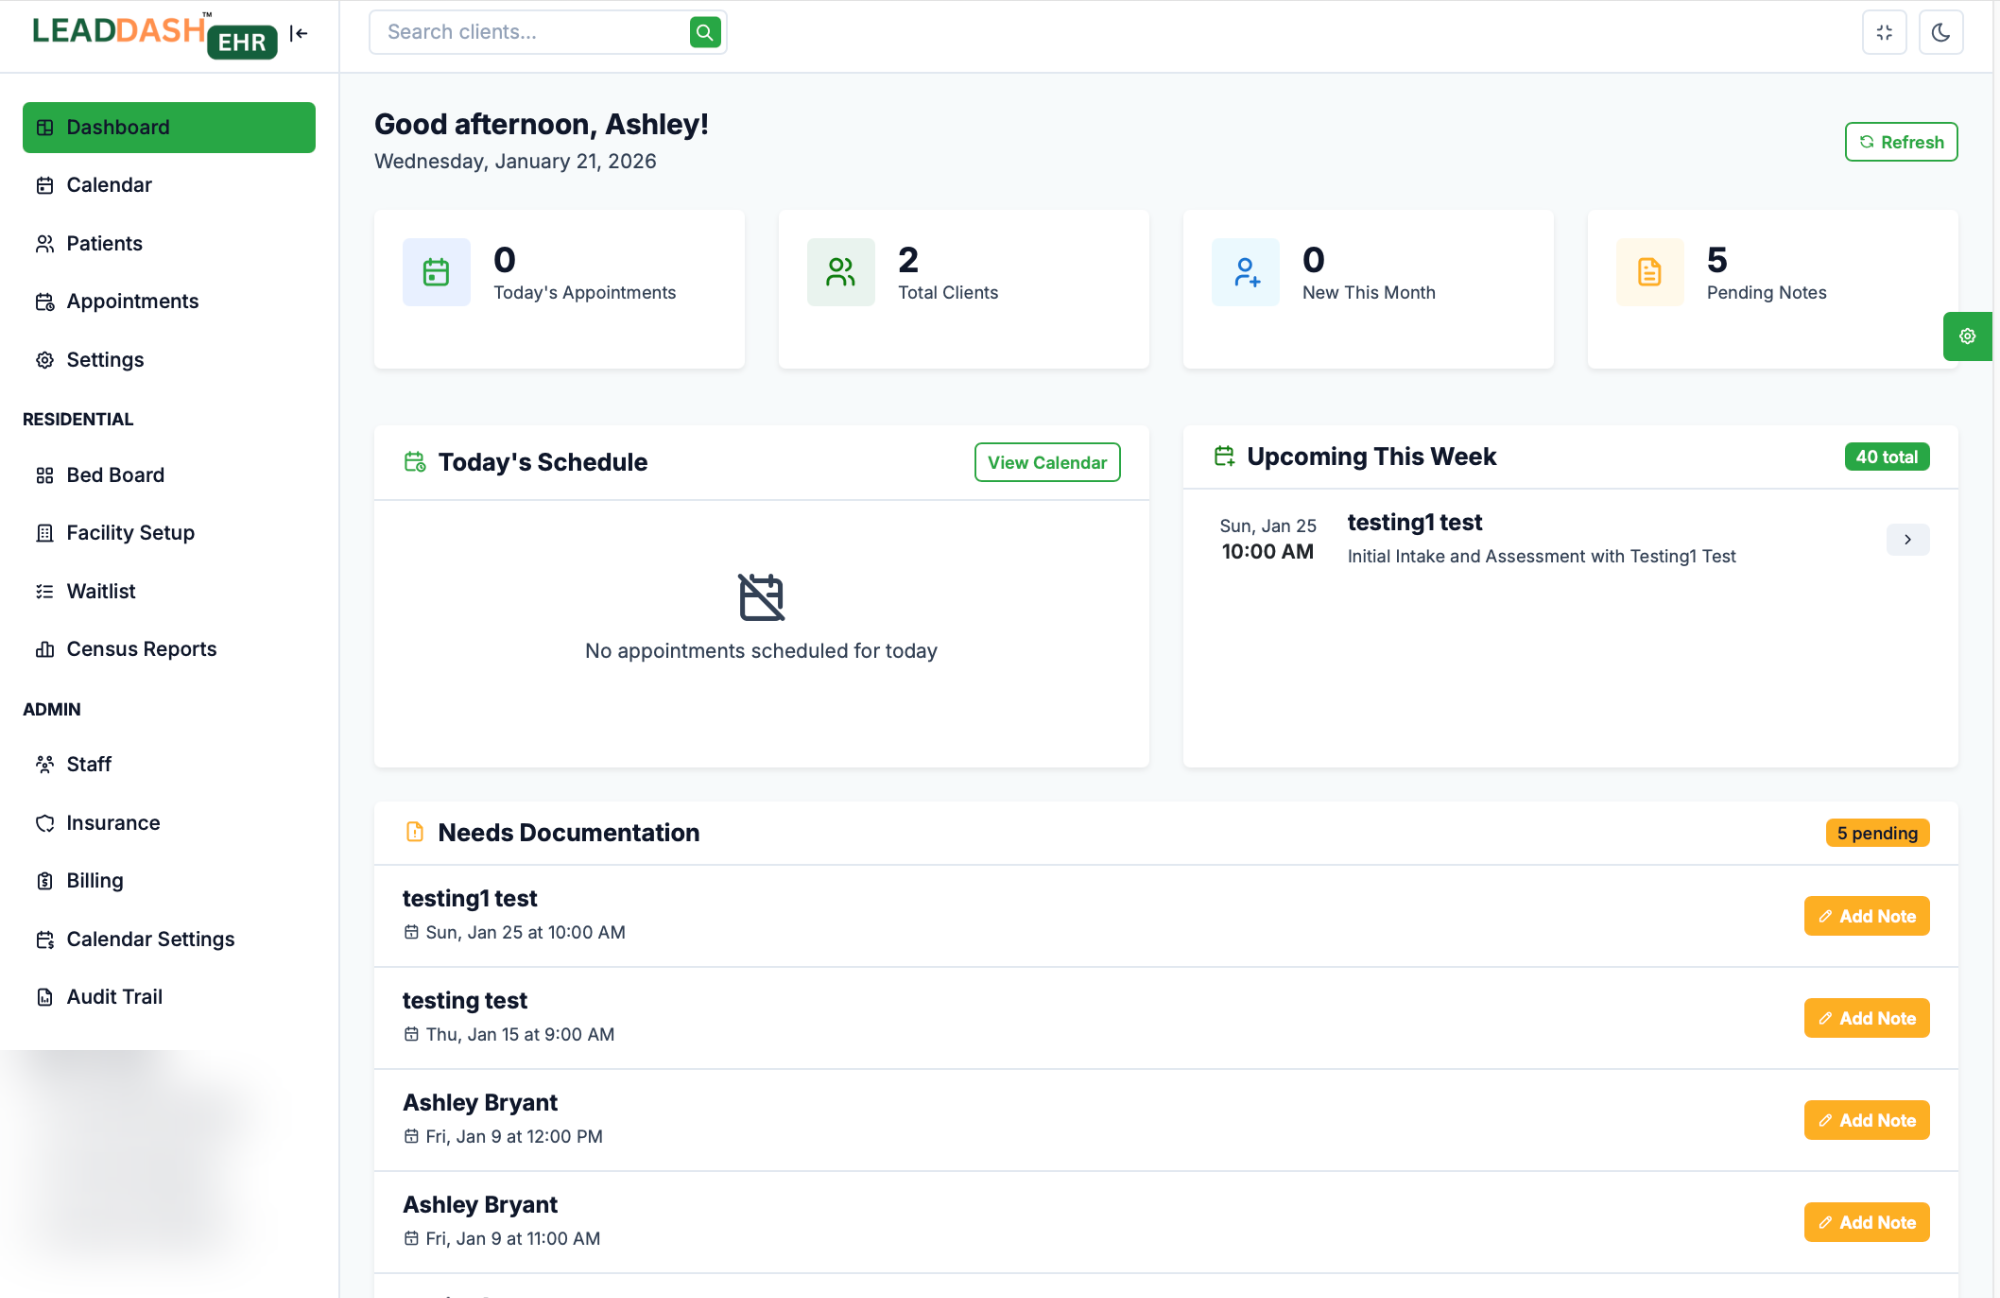
Task: Click the 5 pending badge
Action: tap(1876, 833)
